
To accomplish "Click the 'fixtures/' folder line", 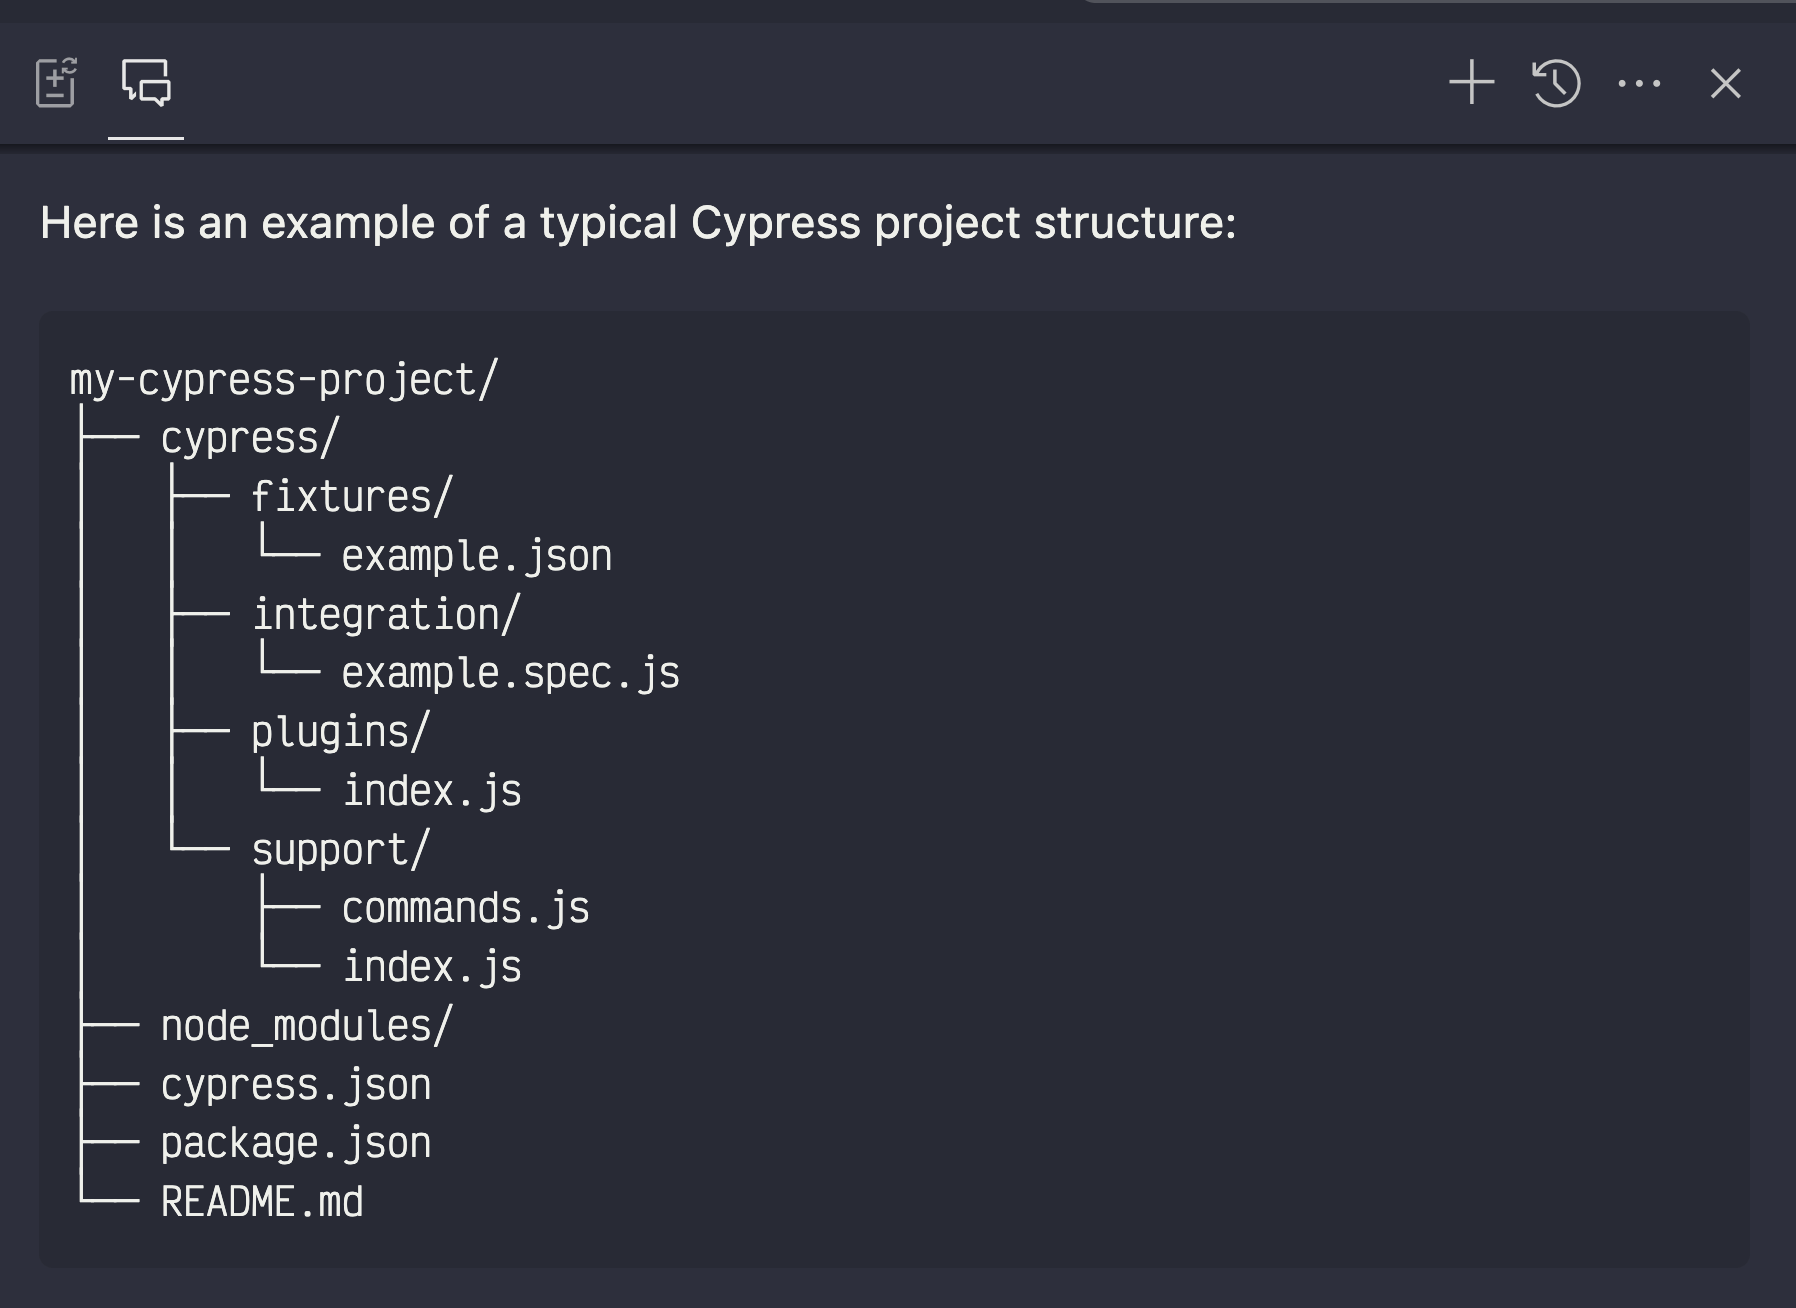I will pos(352,497).
